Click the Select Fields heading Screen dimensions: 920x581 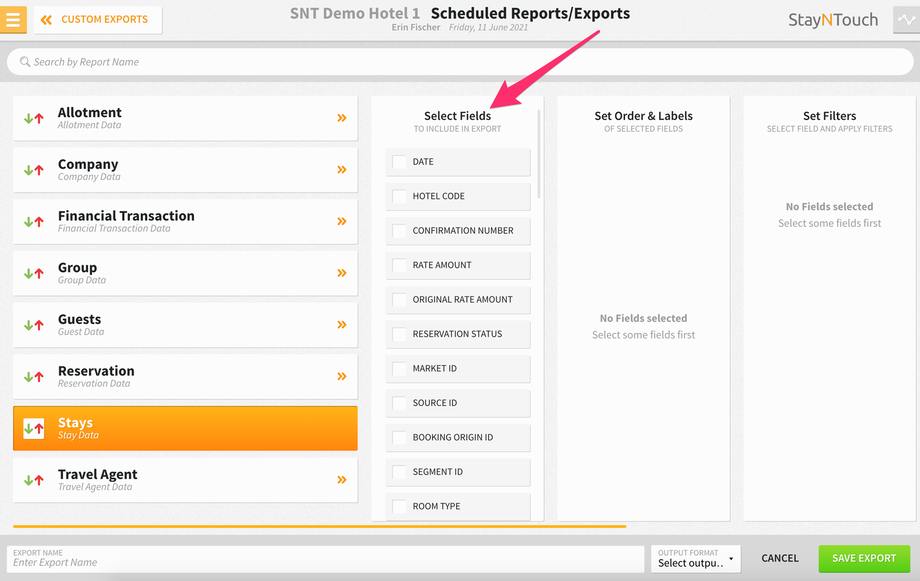[458, 116]
